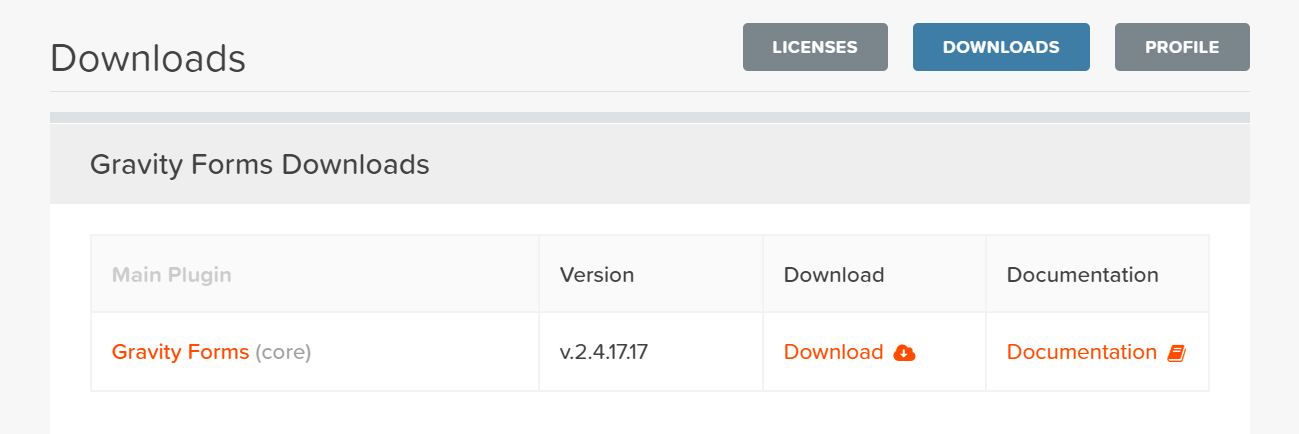The image size is (1299, 434).
Task: Click the Documentation column header
Action: 1082,274
